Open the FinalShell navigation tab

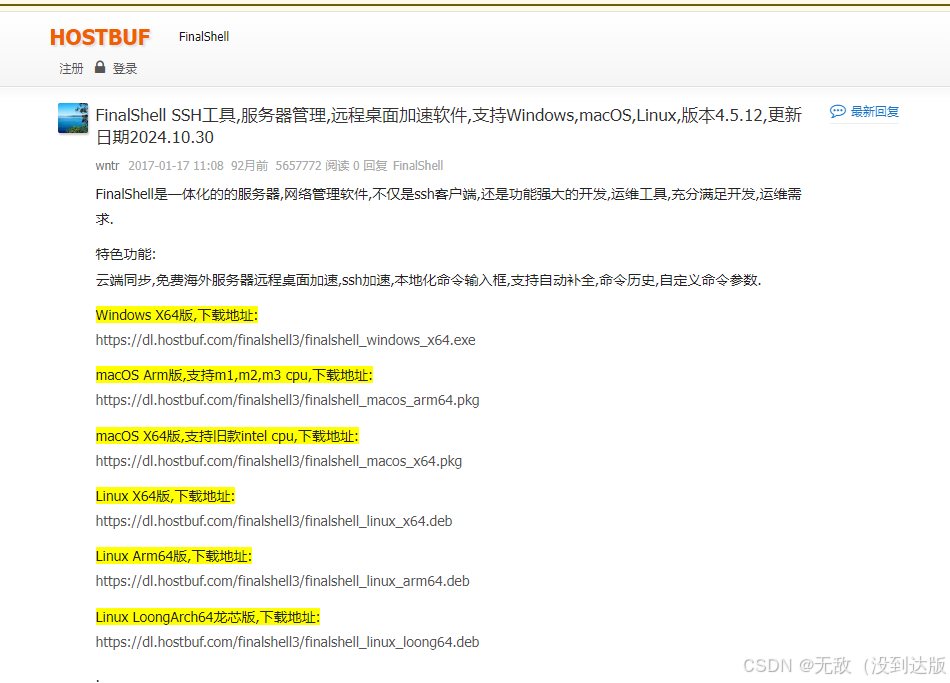204,37
